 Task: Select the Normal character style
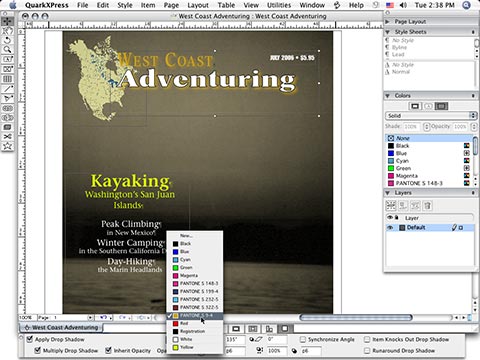point(401,72)
